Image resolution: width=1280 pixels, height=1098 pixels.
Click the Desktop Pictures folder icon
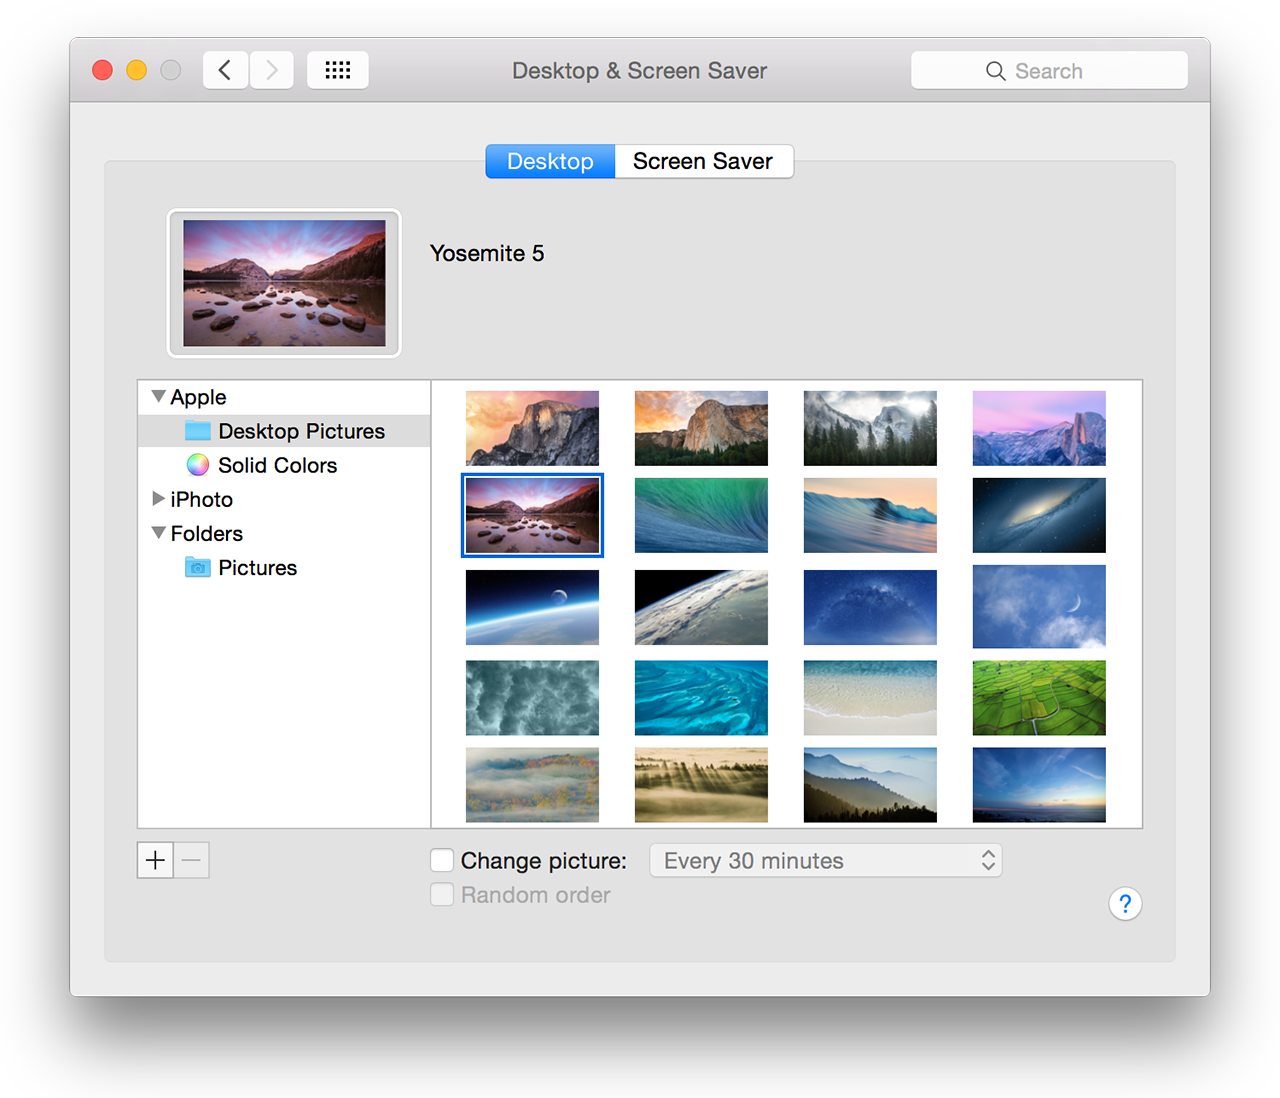(x=198, y=431)
